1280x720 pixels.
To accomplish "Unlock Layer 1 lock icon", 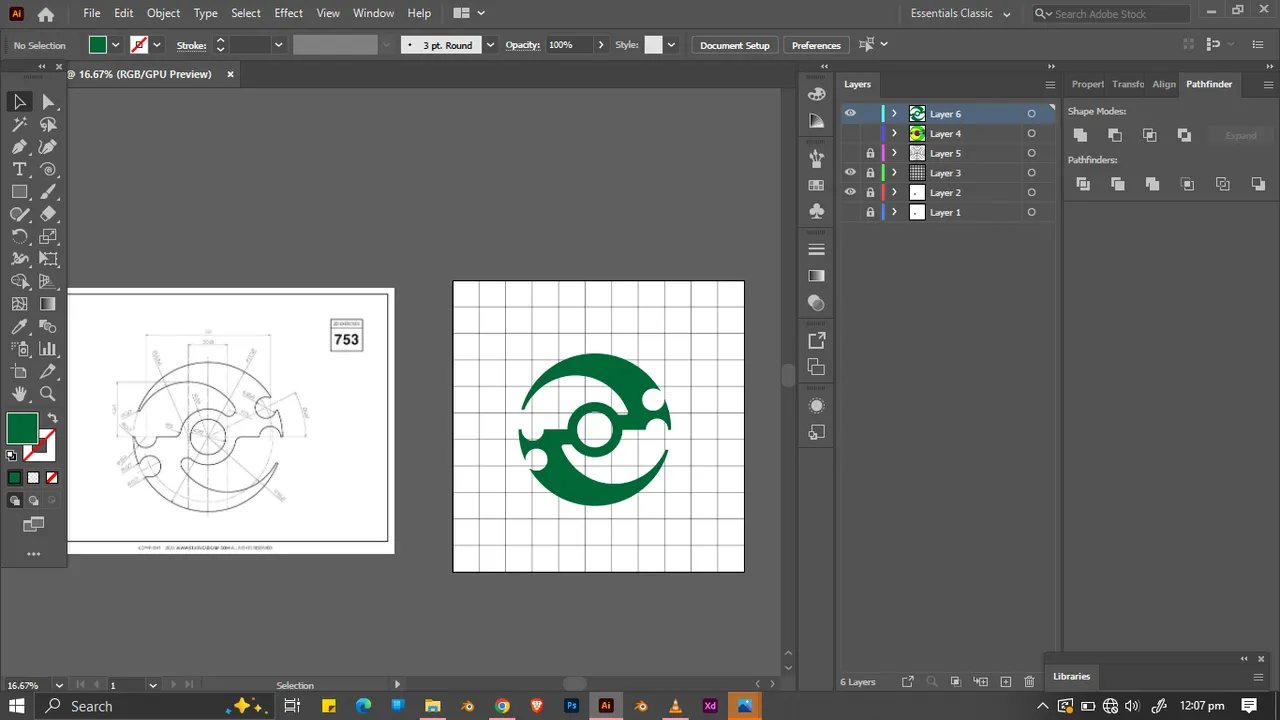I will [870, 213].
